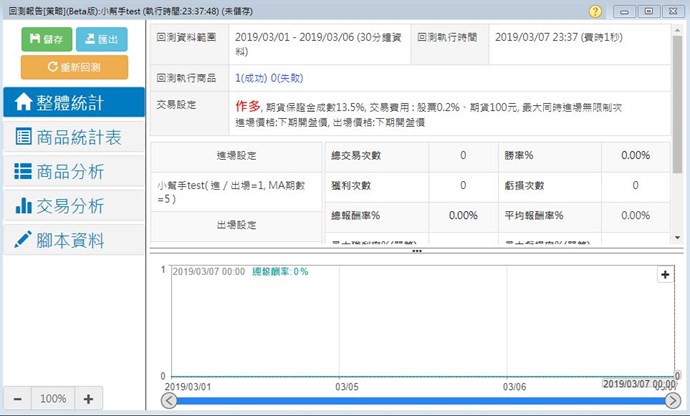Click the panel splitter dots above the chart

coord(416,251)
